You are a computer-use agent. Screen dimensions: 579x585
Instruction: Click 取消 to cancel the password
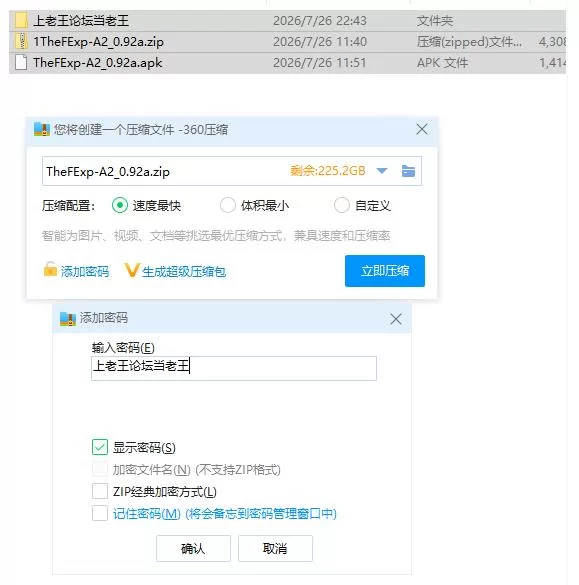click(275, 548)
